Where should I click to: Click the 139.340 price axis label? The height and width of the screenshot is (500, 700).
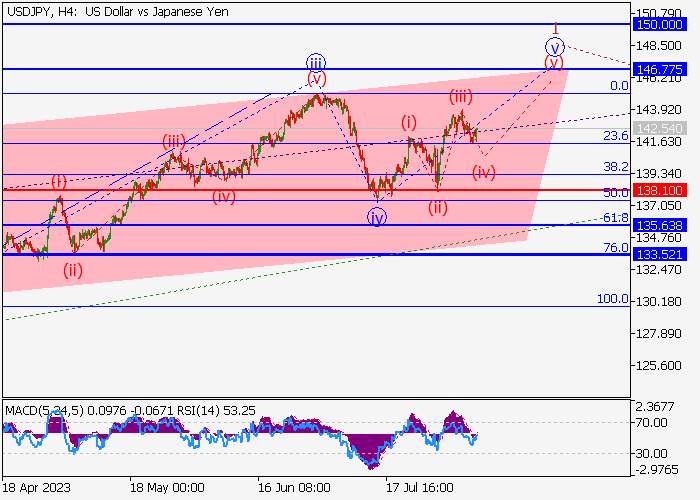659,173
